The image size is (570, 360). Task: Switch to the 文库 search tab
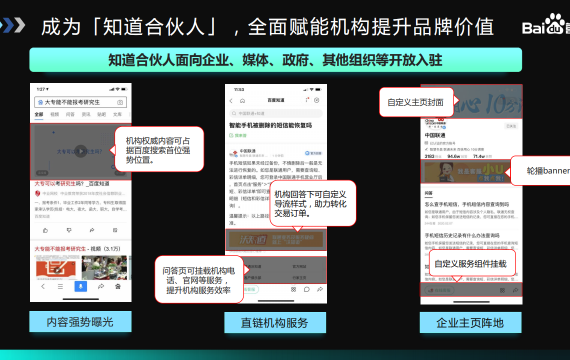(117, 114)
